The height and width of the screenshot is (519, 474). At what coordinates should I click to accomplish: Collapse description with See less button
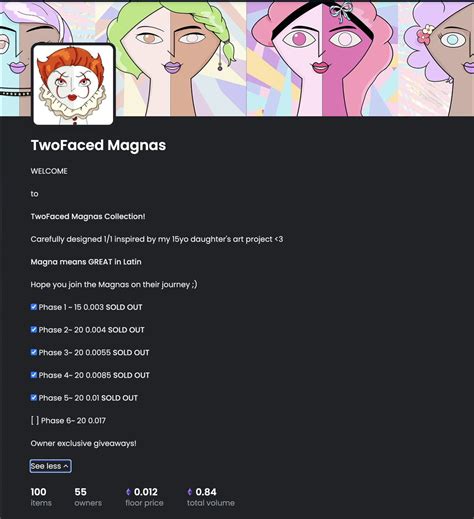(x=50, y=466)
